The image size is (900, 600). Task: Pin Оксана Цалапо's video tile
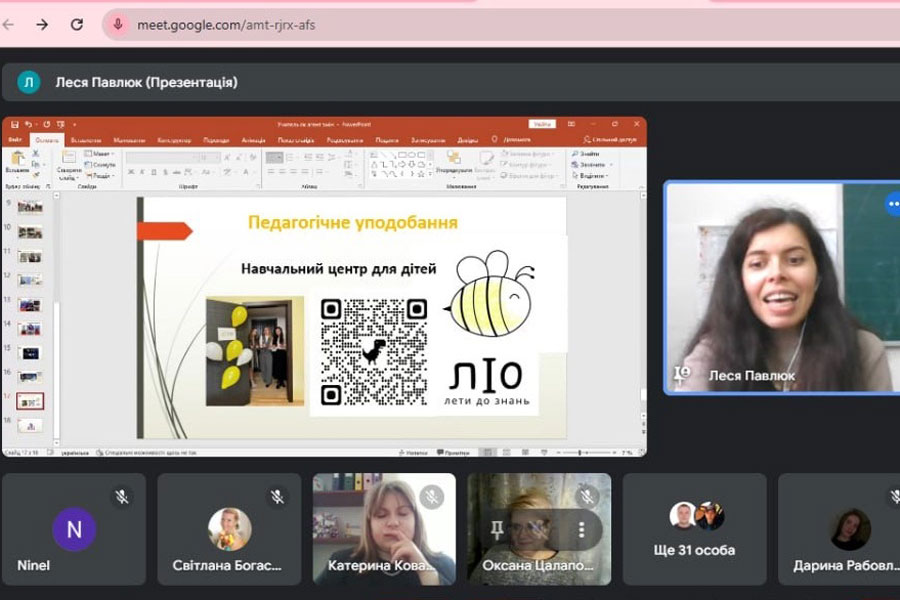(x=498, y=527)
